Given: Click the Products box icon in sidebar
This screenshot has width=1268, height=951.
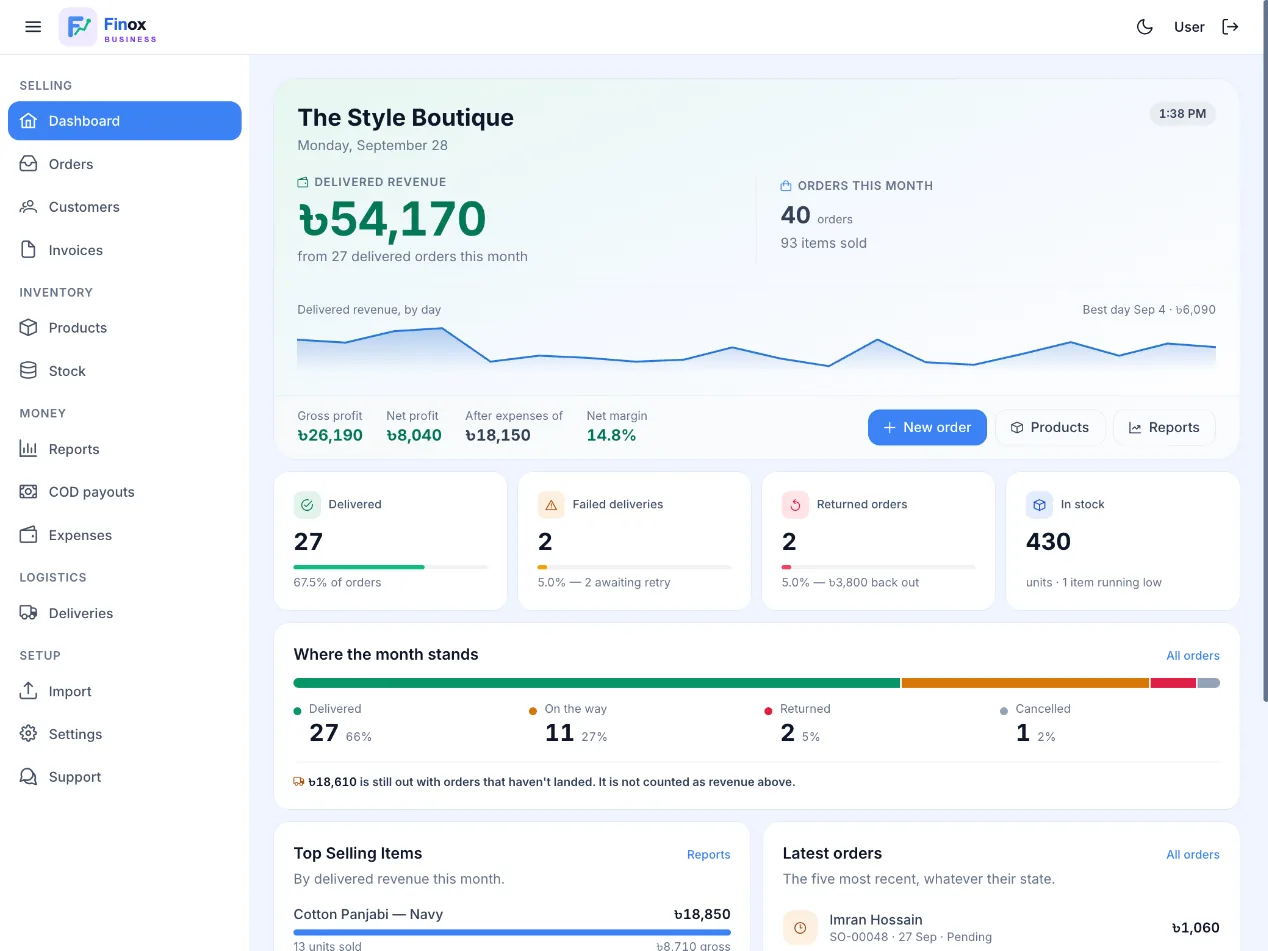Looking at the screenshot, I should pos(29,328).
